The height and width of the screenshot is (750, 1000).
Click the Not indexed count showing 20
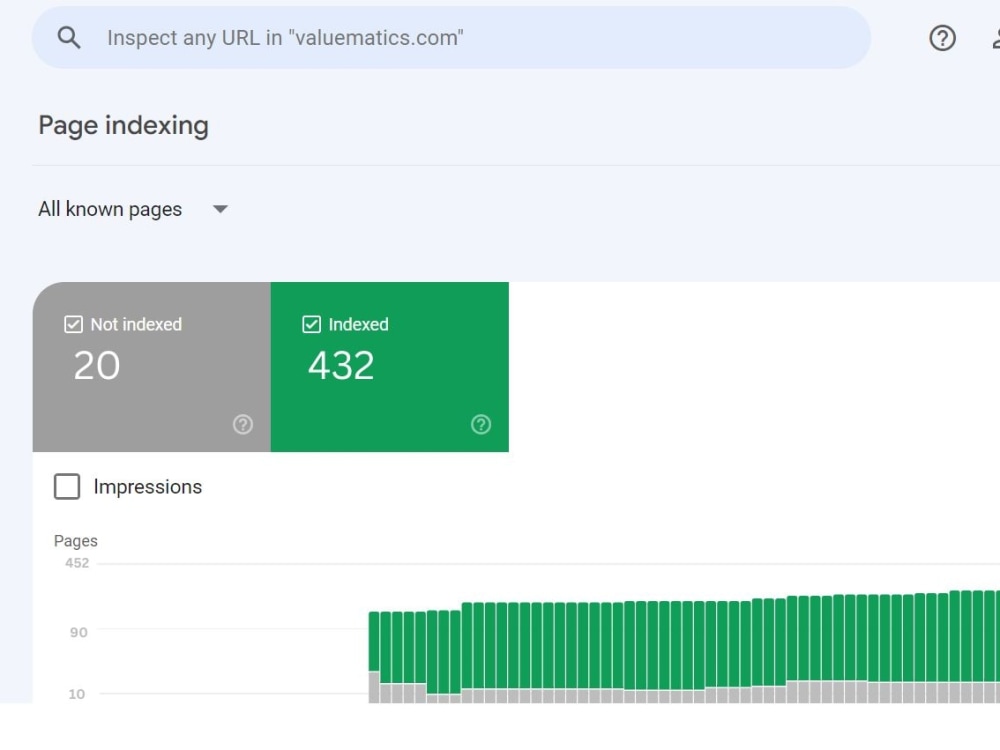coord(96,366)
